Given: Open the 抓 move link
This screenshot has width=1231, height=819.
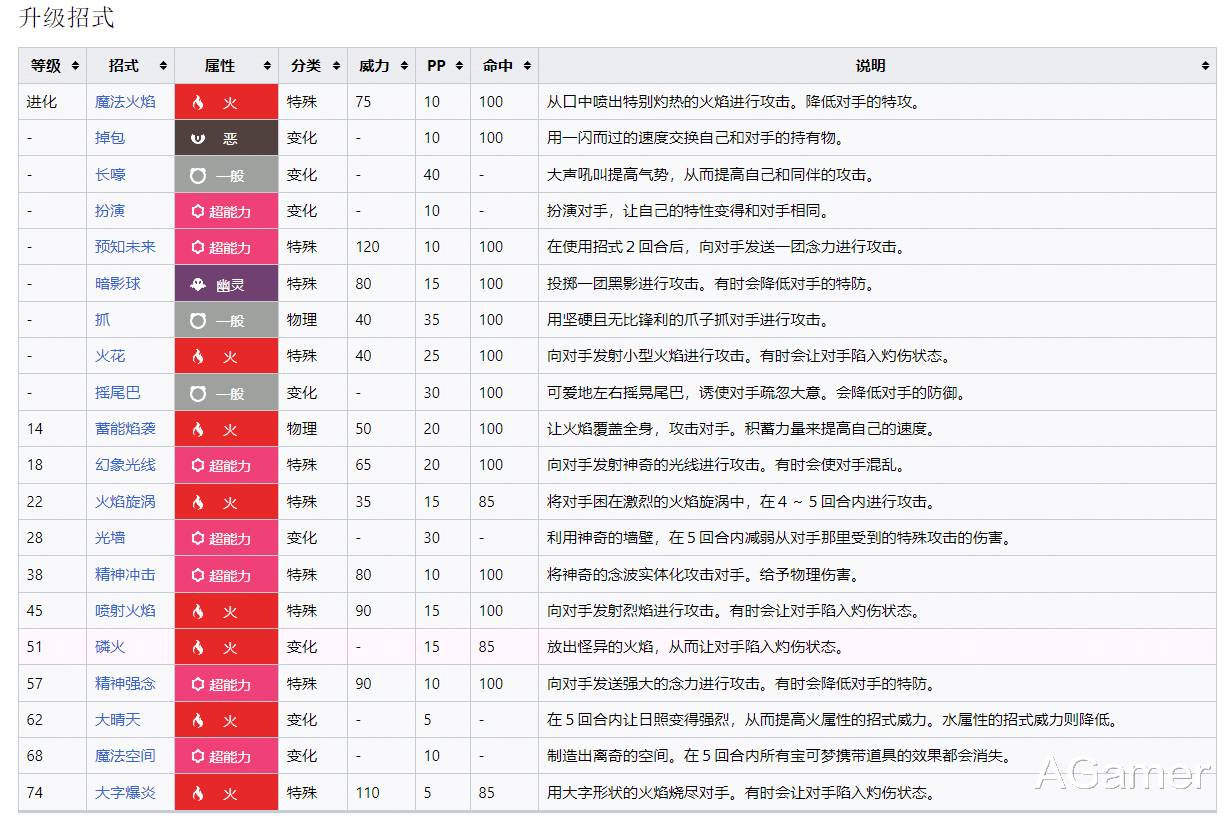Looking at the screenshot, I should pos(103,320).
